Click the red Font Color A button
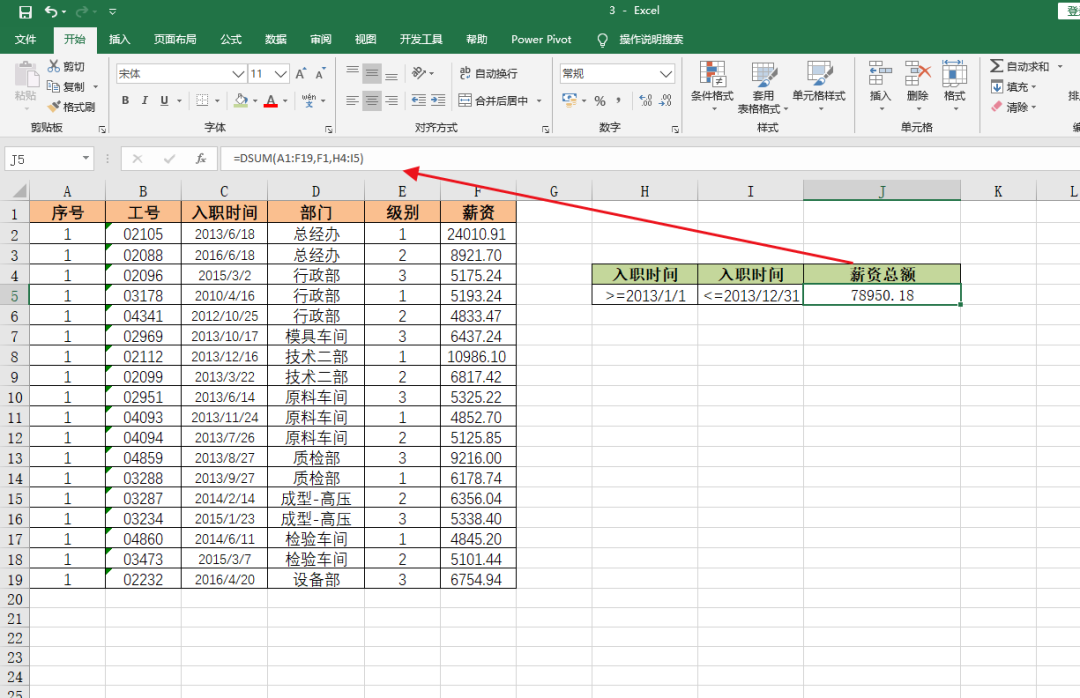 pyautogui.click(x=271, y=101)
